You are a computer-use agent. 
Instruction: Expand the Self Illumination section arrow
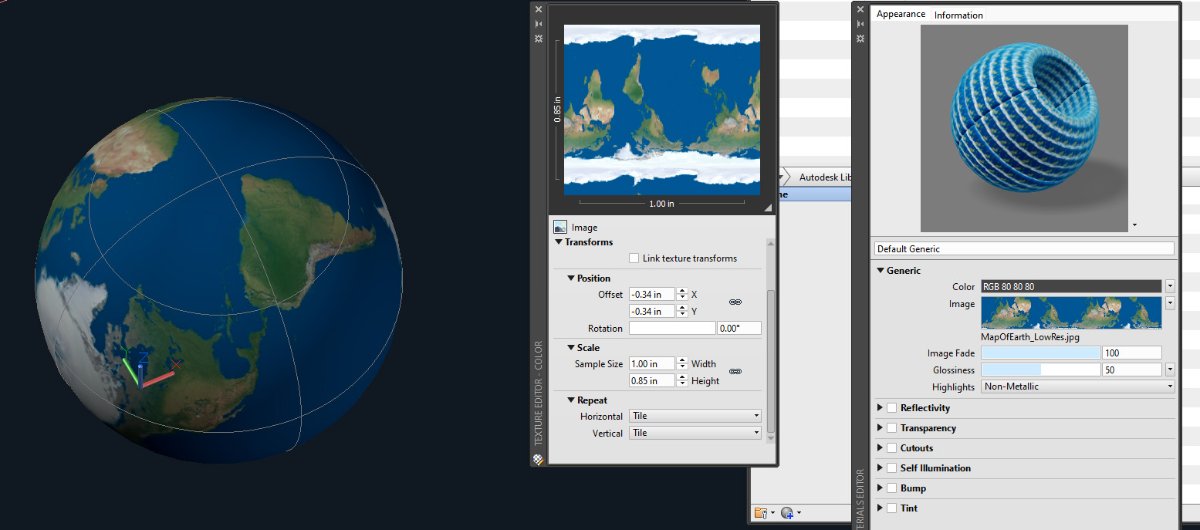tap(880, 468)
